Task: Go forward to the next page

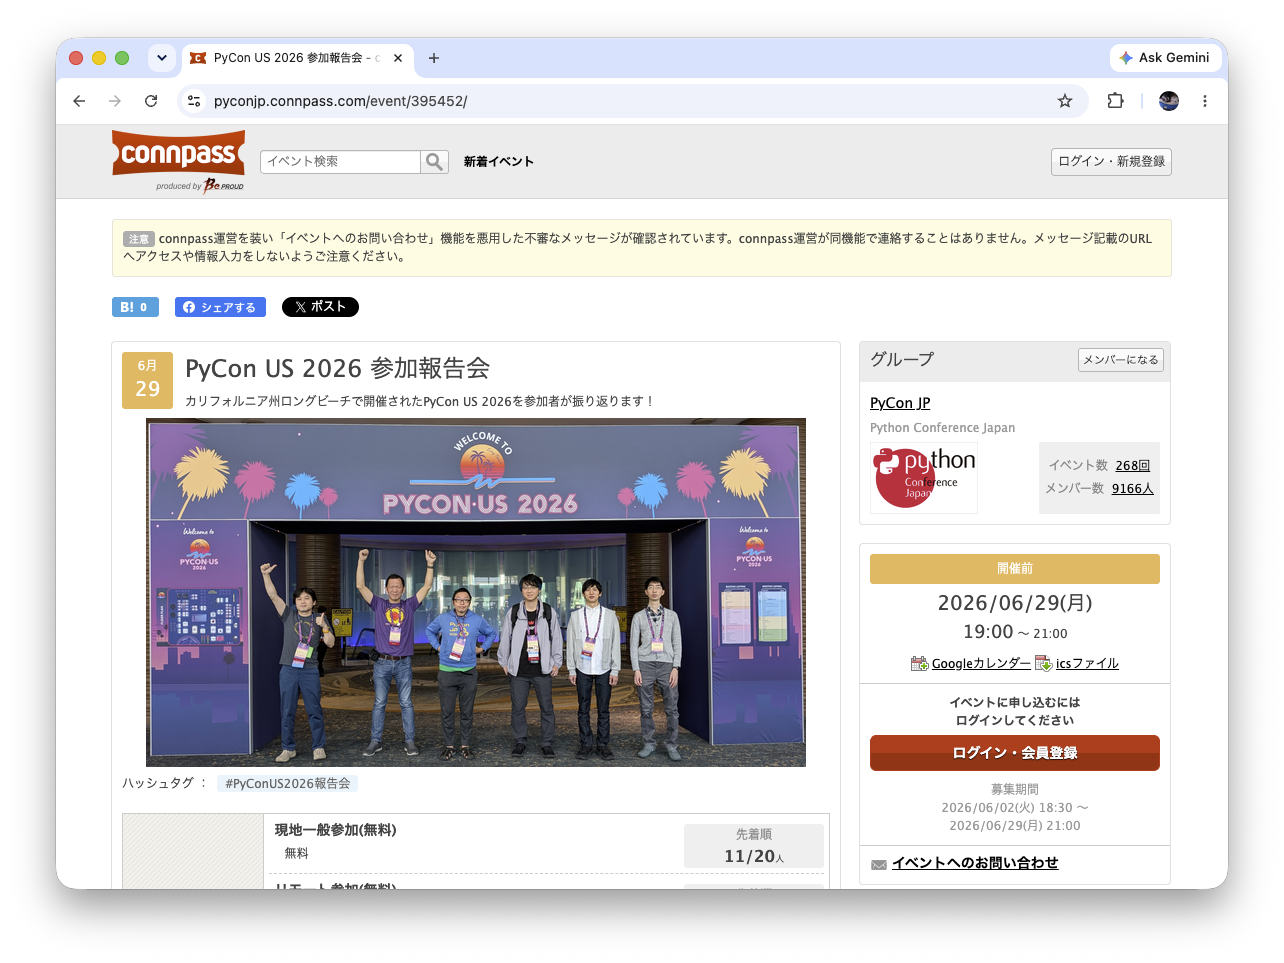Action: (115, 101)
